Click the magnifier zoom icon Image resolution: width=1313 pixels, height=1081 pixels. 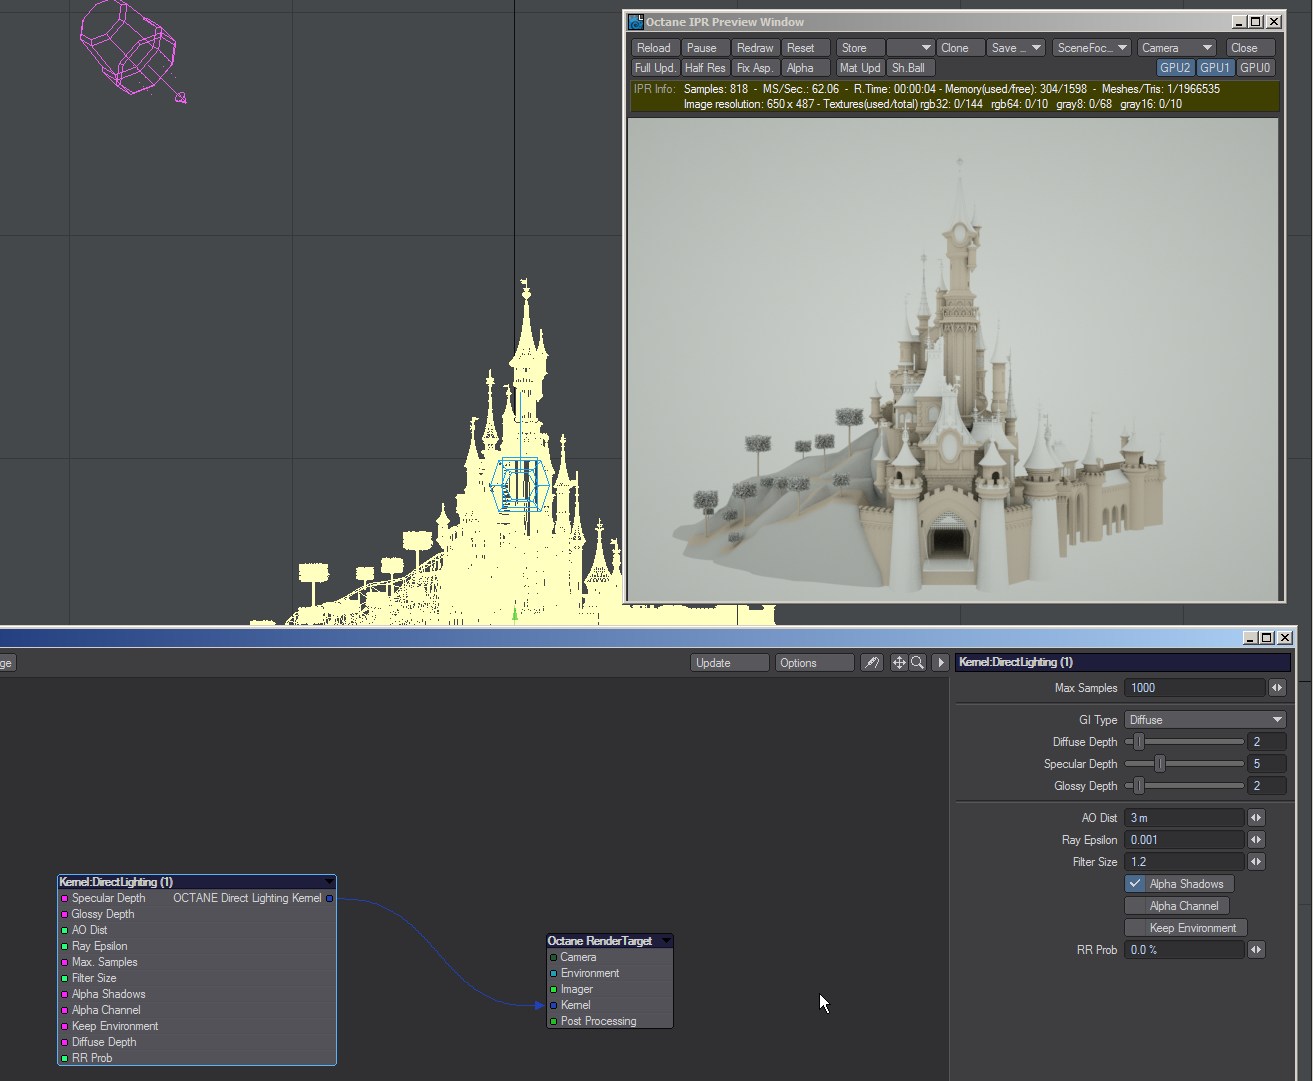[x=917, y=662]
